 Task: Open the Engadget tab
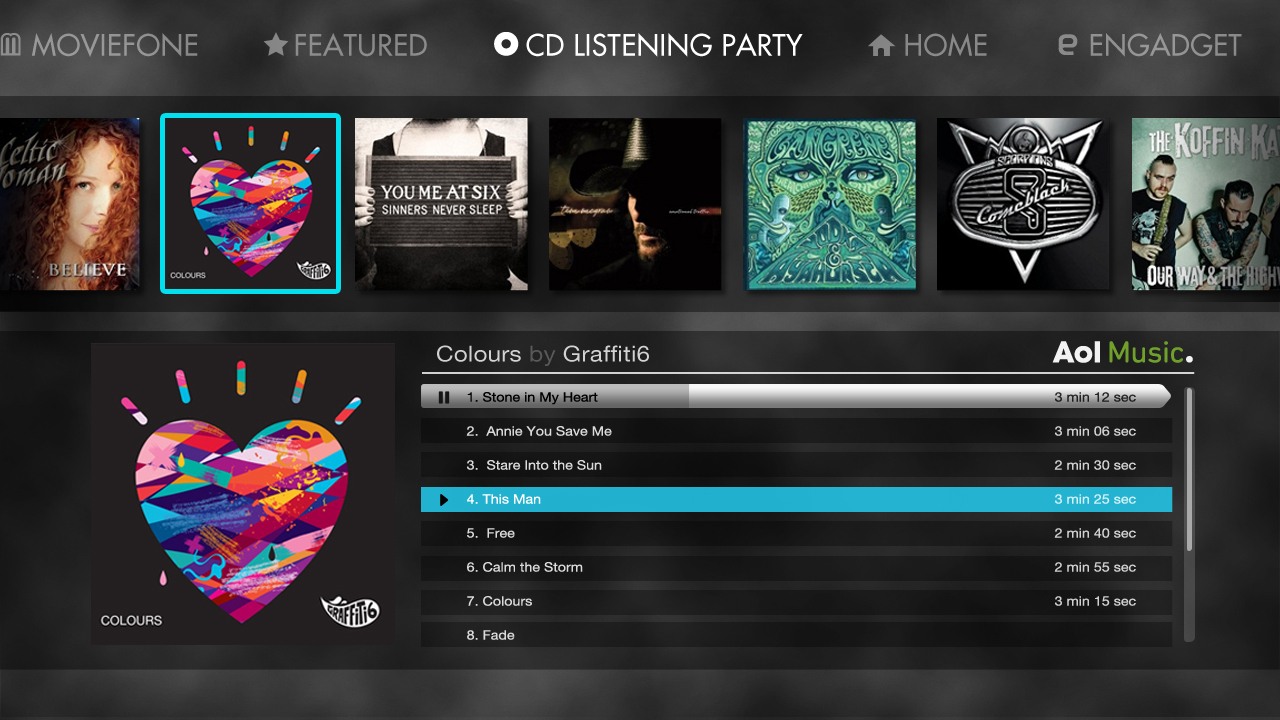point(1149,45)
